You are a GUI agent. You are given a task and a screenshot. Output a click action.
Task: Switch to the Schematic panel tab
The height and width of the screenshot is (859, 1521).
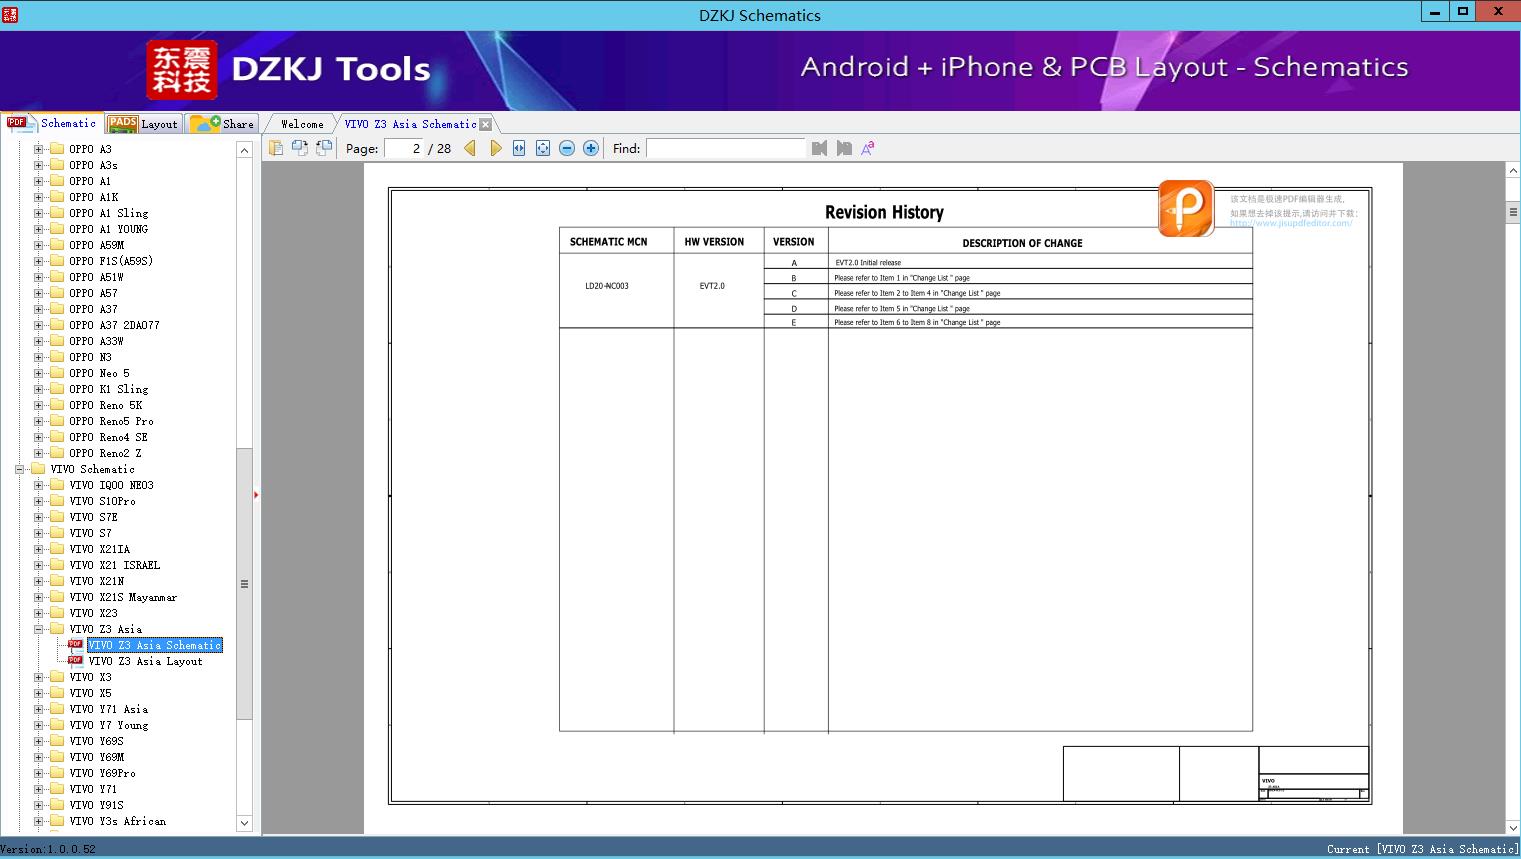click(51, 123)
